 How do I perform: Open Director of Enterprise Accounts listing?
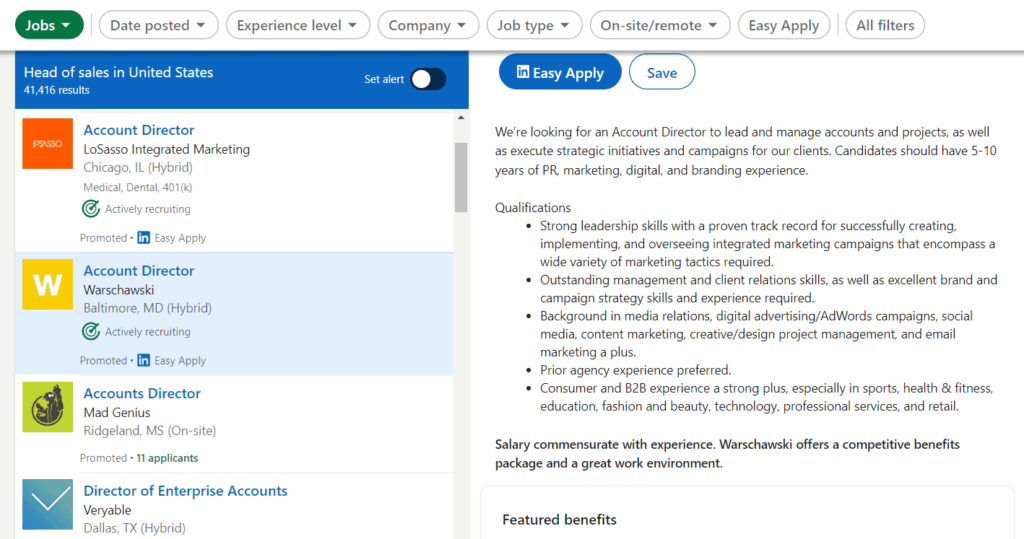pyautogui.click(x=185, y=491)
